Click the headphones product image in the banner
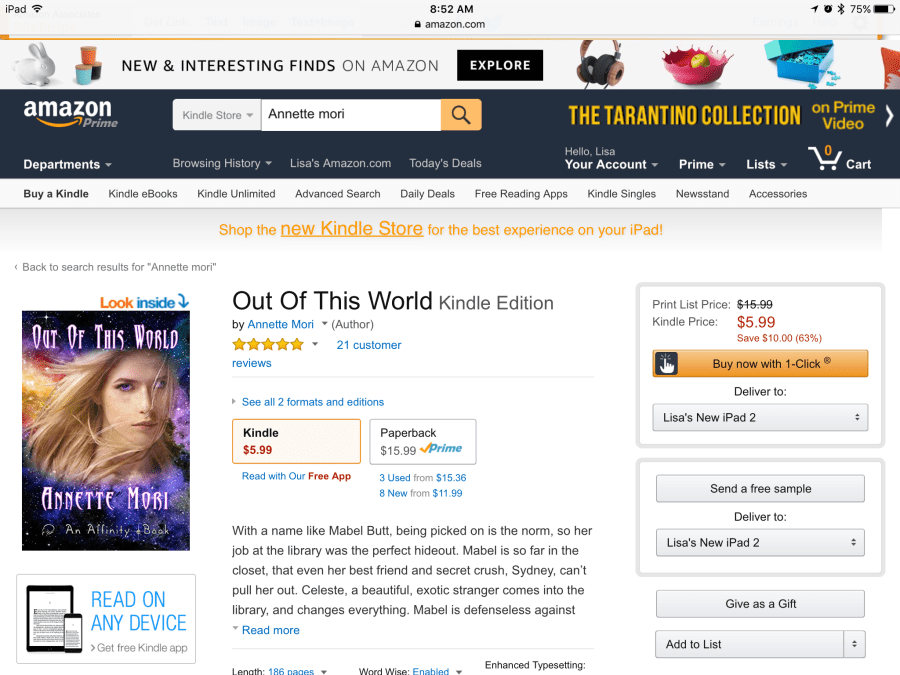This screenshot has height=675, width=900. pos(599,63)
